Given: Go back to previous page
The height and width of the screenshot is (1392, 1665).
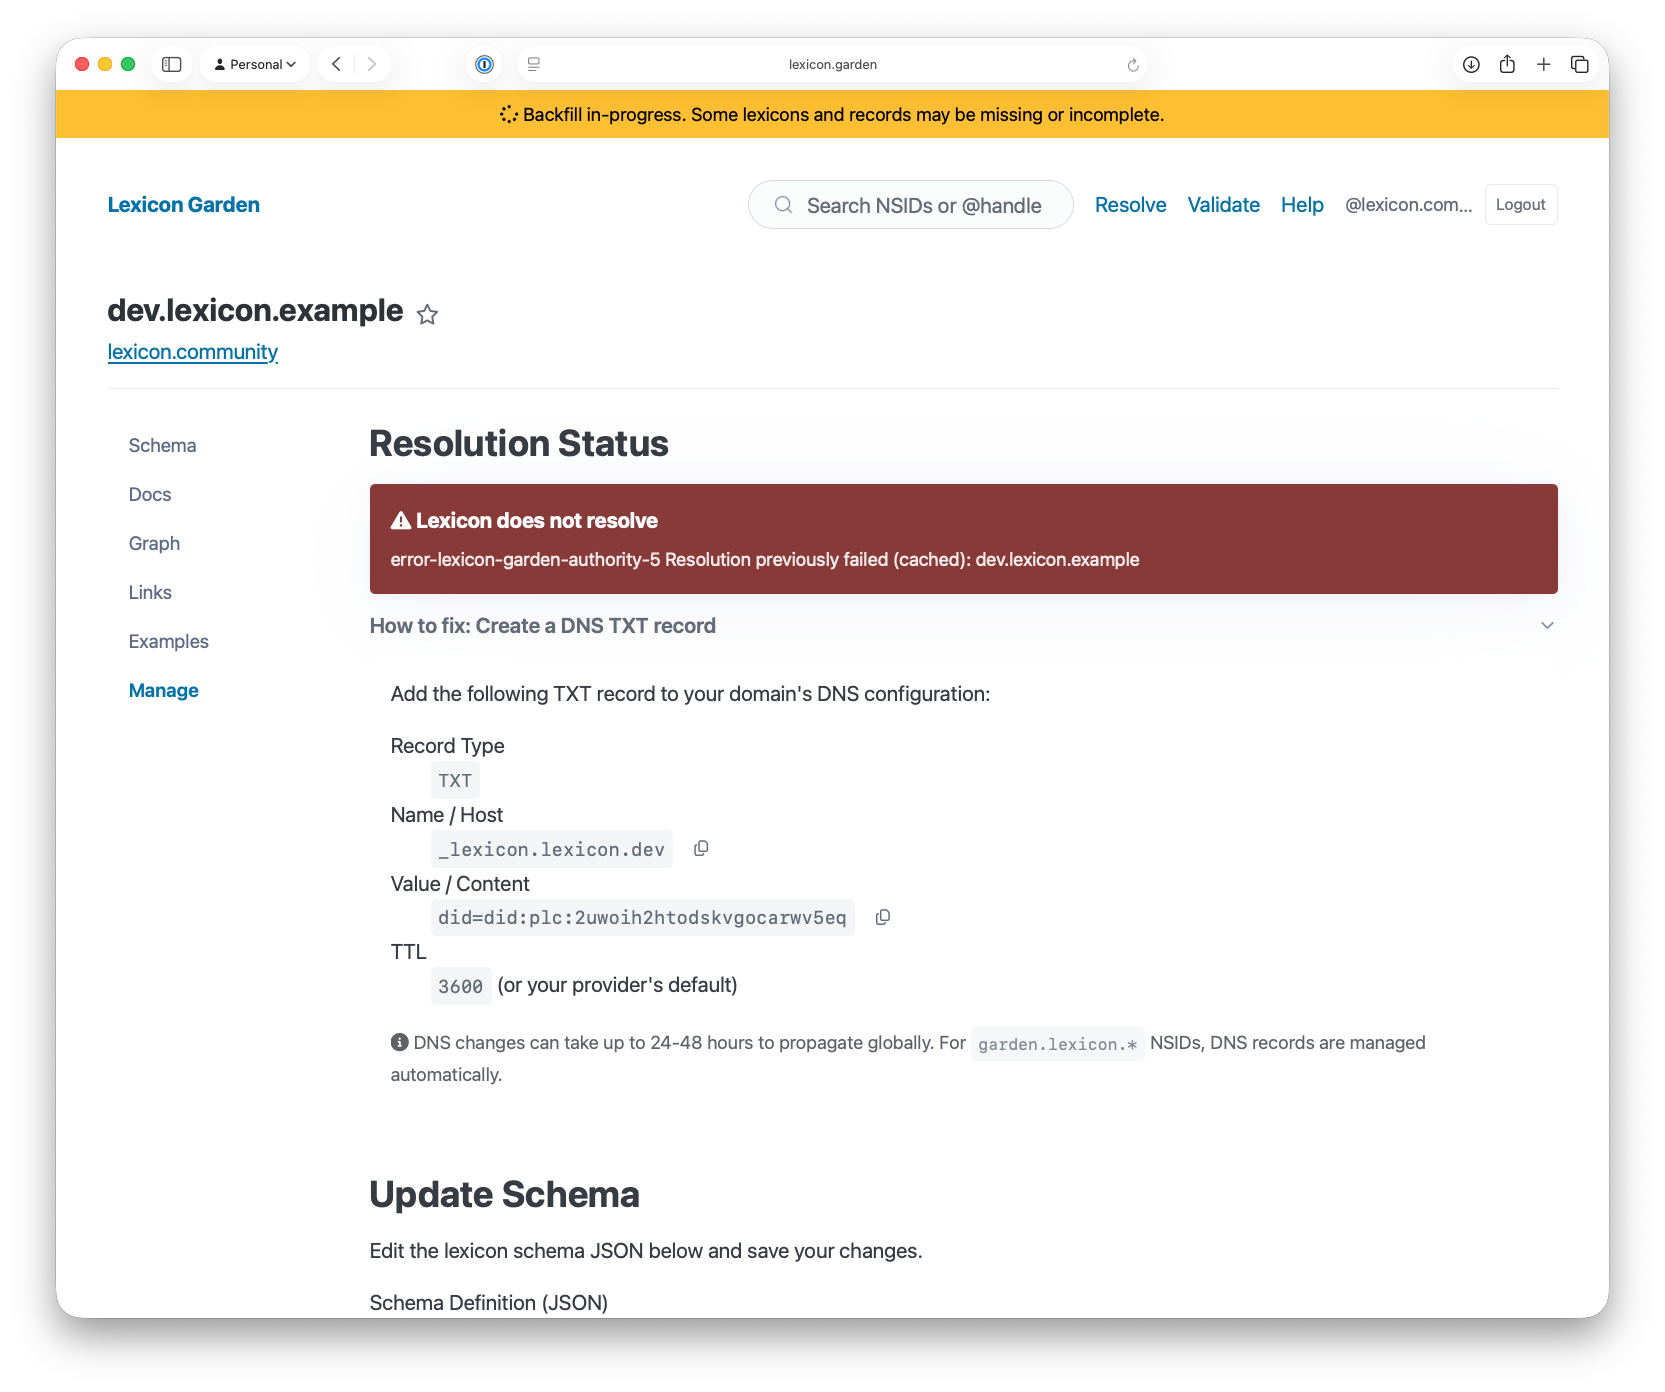Looking at the screenshot, I should click(x=337, y=64).
